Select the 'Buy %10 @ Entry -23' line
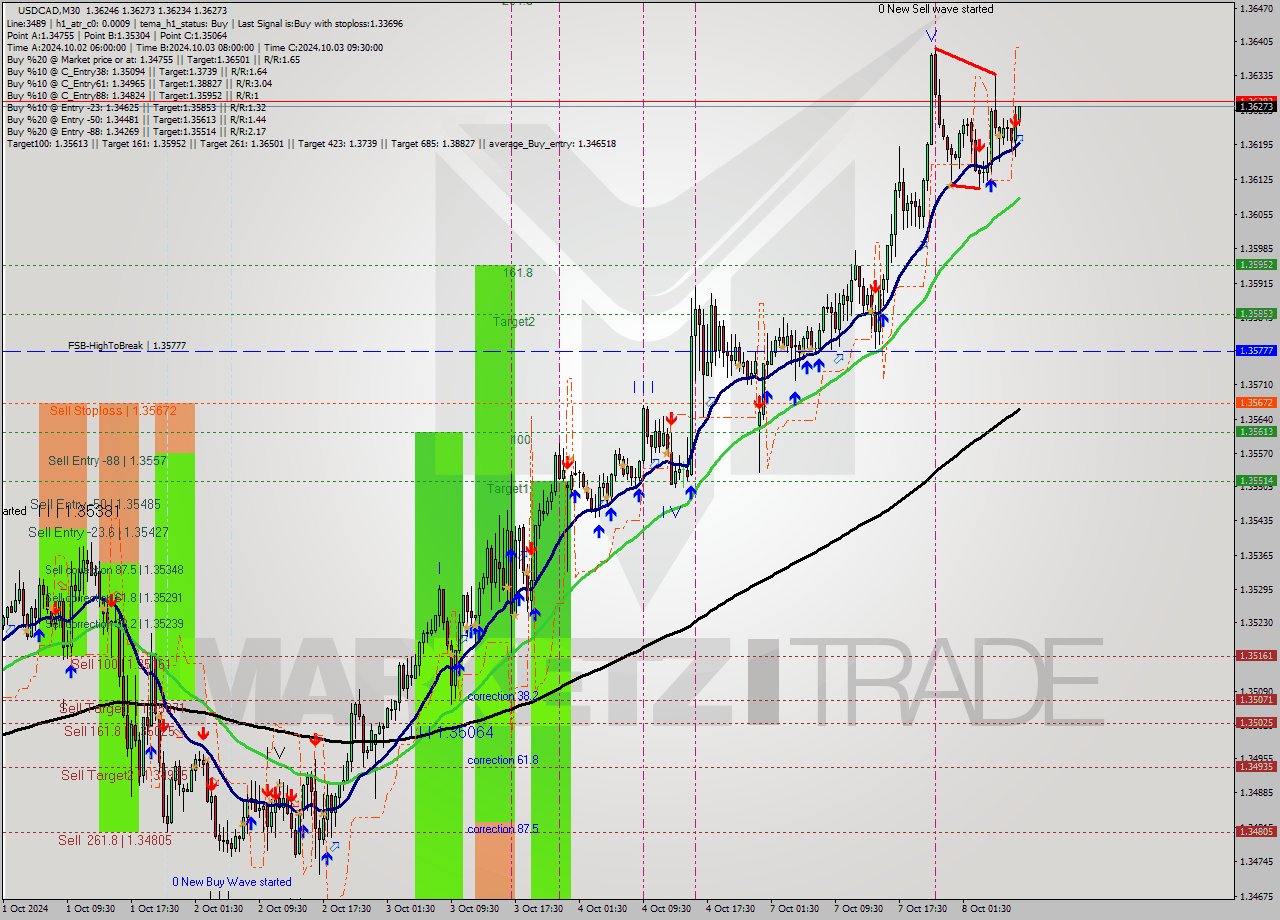Viewport: 1280px width, 920px height. (136, 108)
